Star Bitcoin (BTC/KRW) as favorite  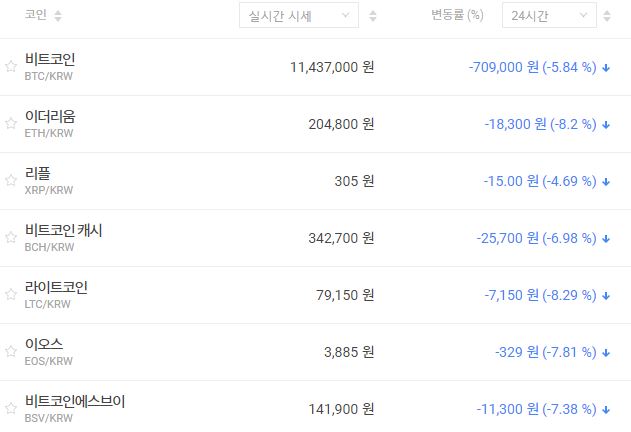[x=11, y=67]
